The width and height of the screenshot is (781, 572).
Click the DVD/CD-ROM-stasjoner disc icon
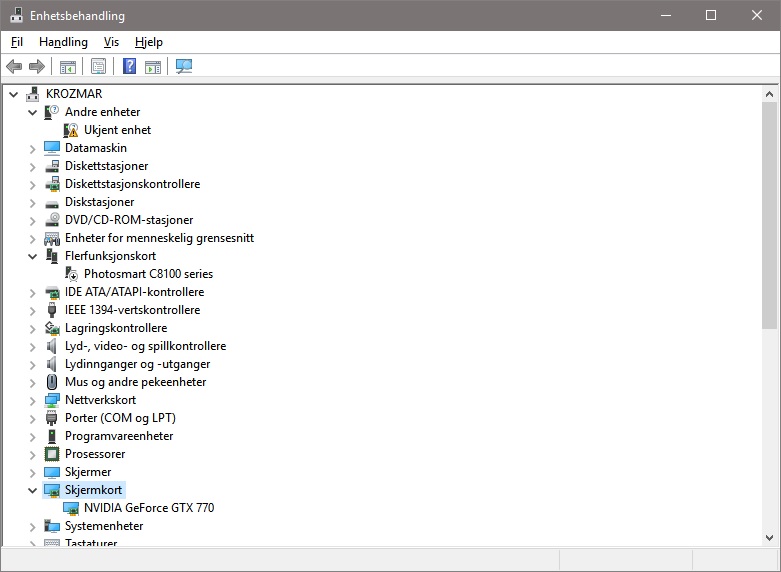[x=52, y=220]
